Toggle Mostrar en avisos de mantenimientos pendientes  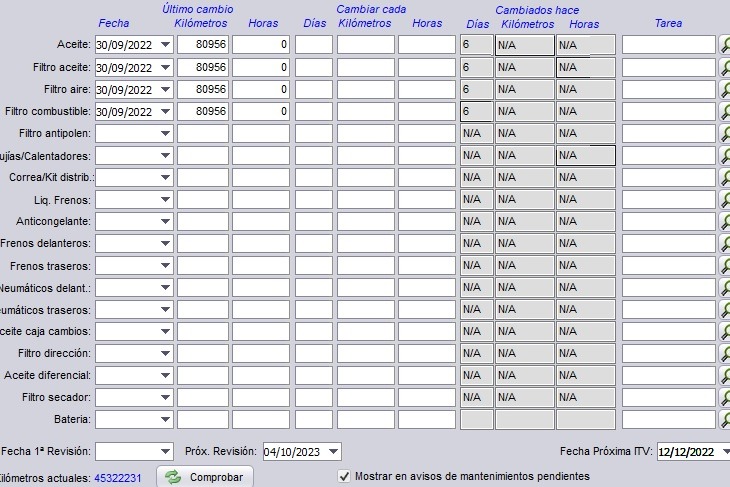click(x=344, y=476)
